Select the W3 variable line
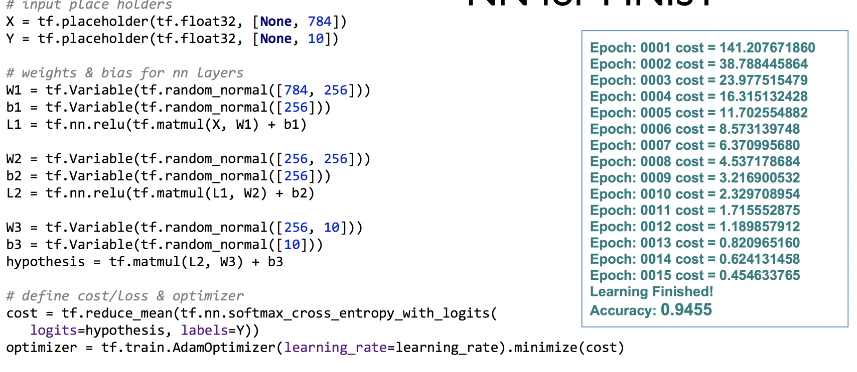The height and width of the screenshot is (372, 857). coord(185,227)
